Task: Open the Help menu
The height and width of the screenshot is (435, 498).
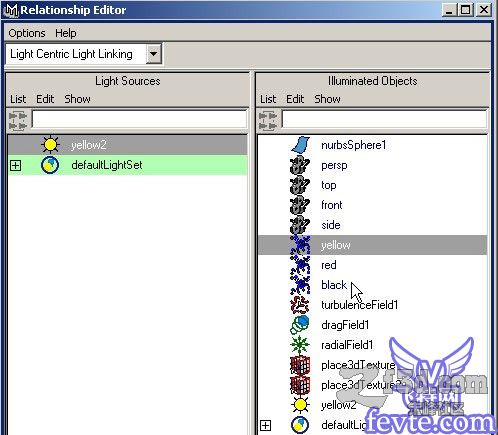Action: click(66, 33)
